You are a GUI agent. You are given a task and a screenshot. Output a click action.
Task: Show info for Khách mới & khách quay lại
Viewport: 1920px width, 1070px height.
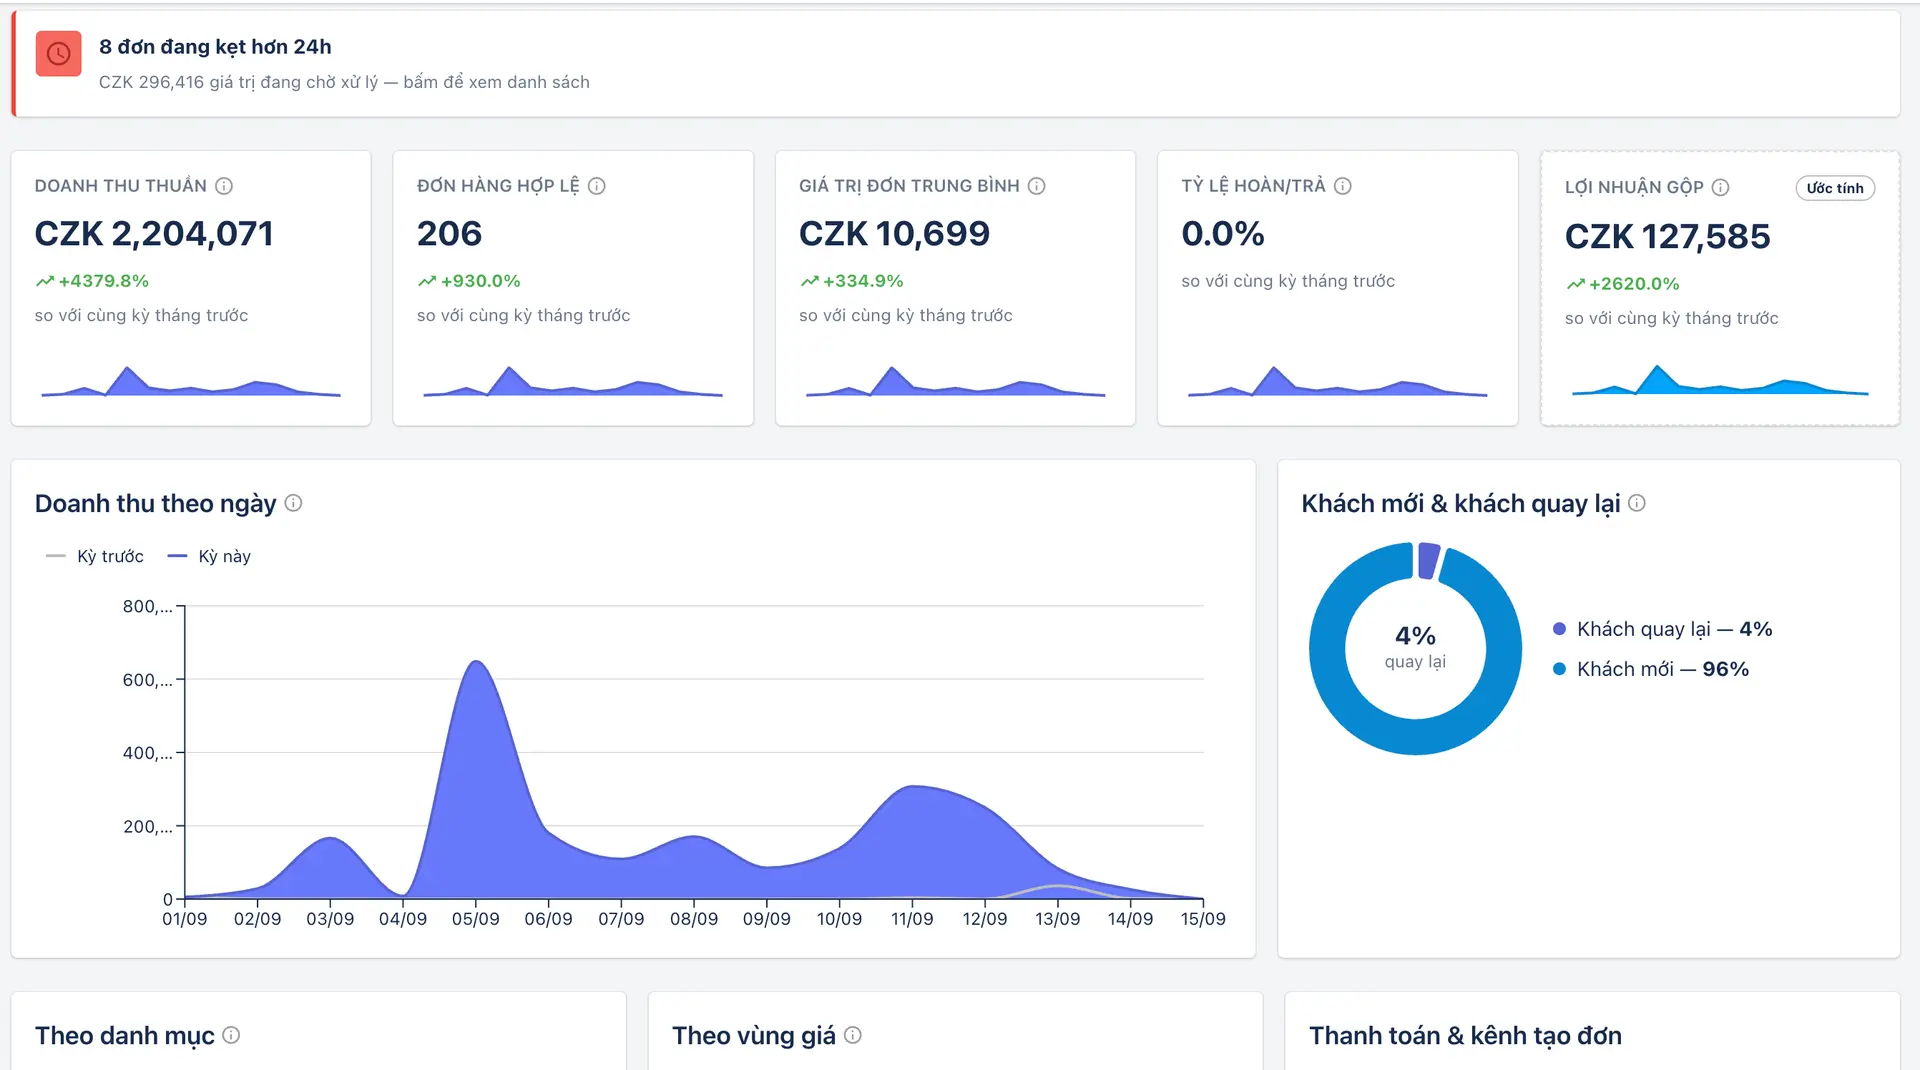pos(1637,503)
